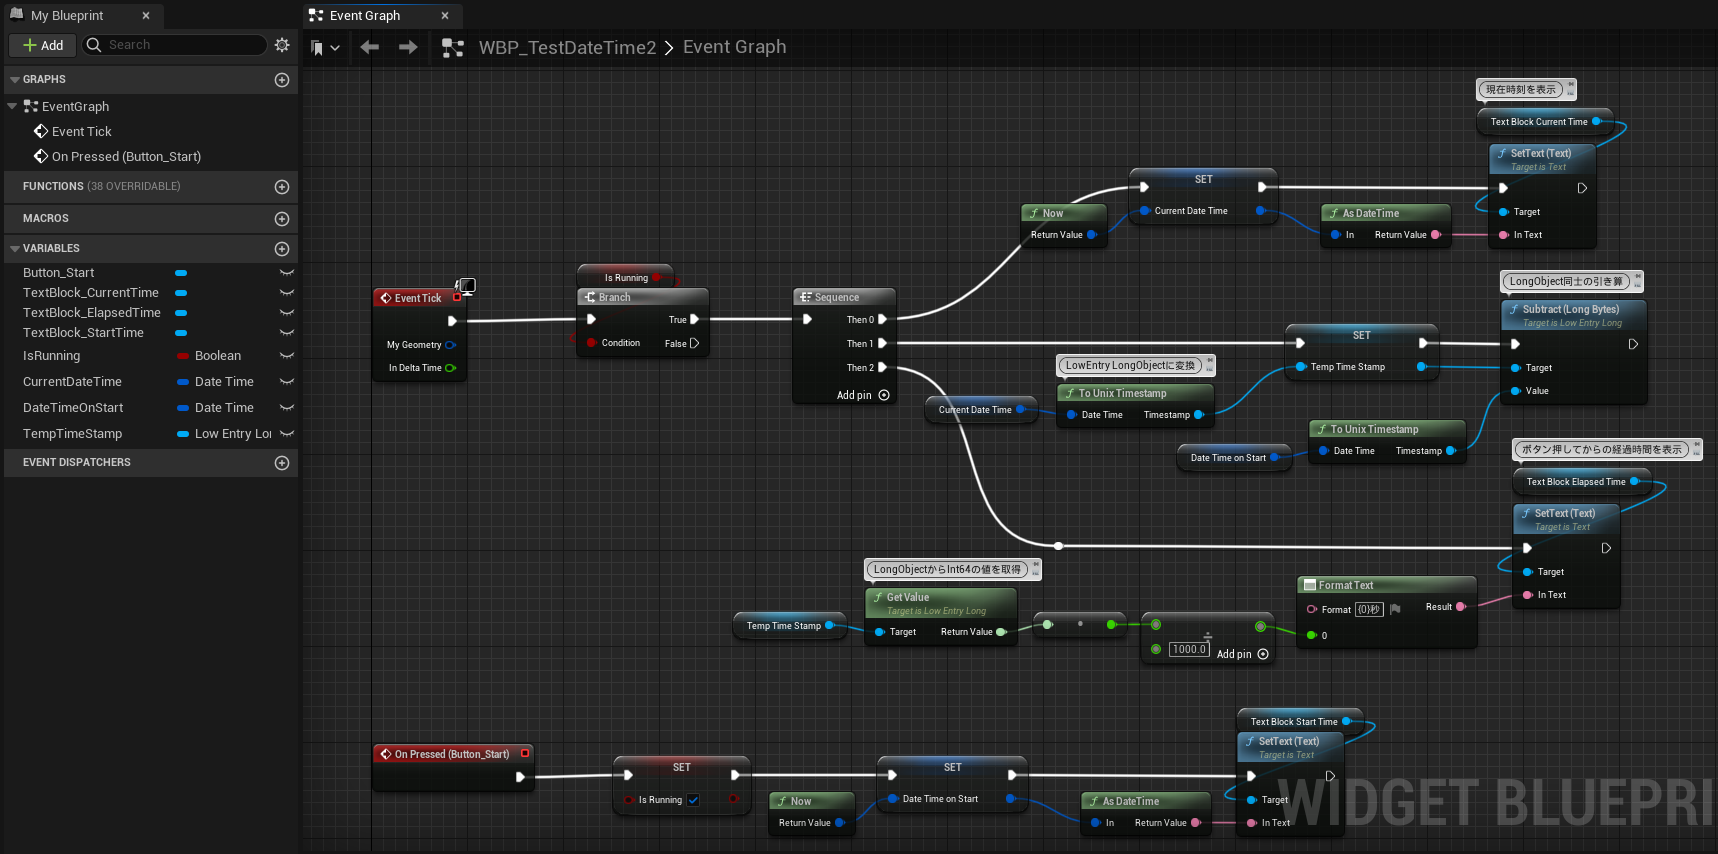Click the bookmarks icon in graph toolbar
The width and height of the screenshot is (1718, 854).
coord(317,47)
